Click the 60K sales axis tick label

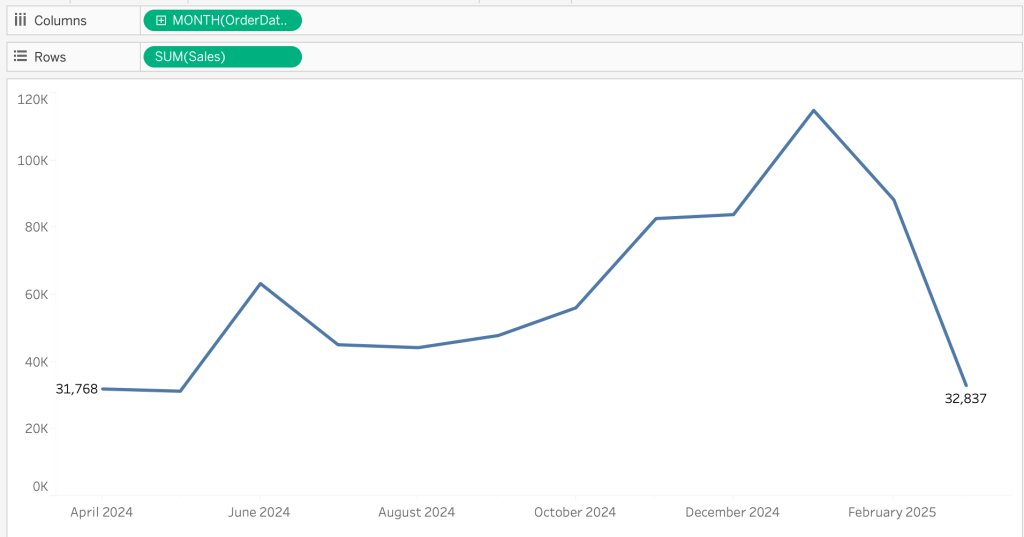pyautogui.click(x=36, y=295)
